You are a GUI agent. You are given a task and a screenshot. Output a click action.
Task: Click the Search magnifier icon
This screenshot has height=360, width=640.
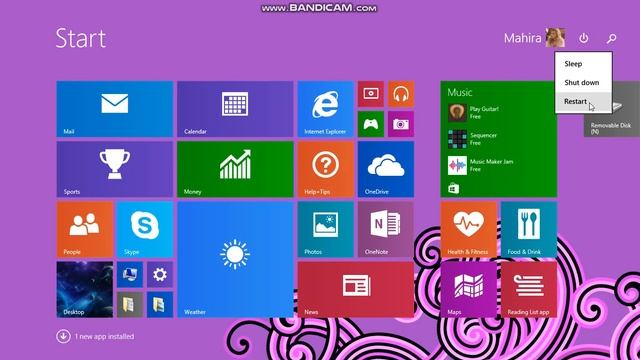click(x=611, y=38)
